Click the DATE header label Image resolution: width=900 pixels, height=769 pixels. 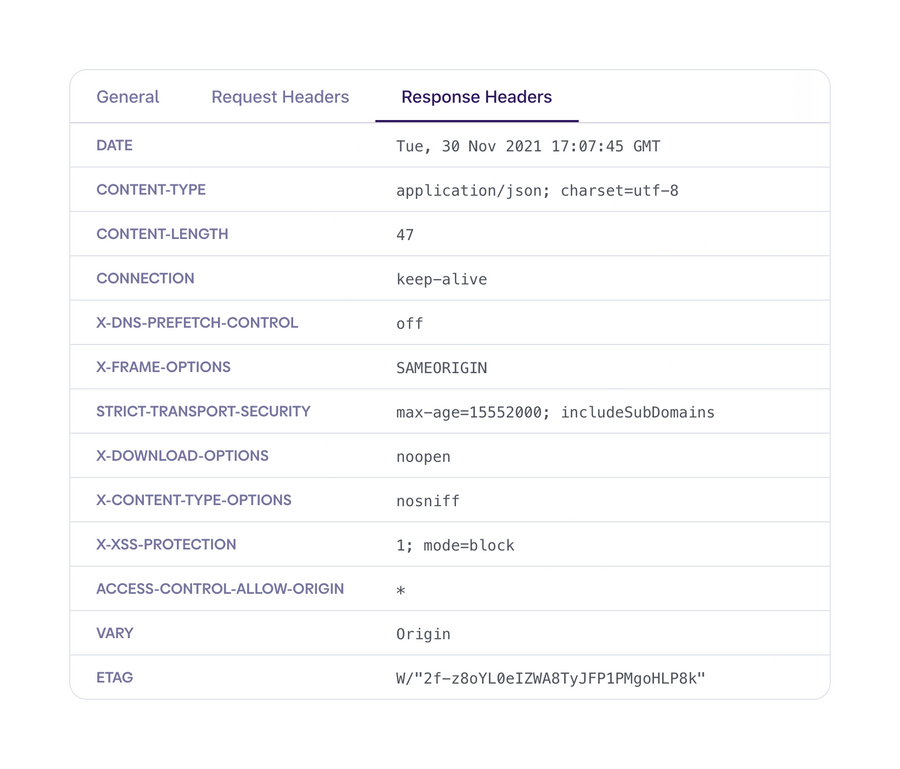point(113,146)
